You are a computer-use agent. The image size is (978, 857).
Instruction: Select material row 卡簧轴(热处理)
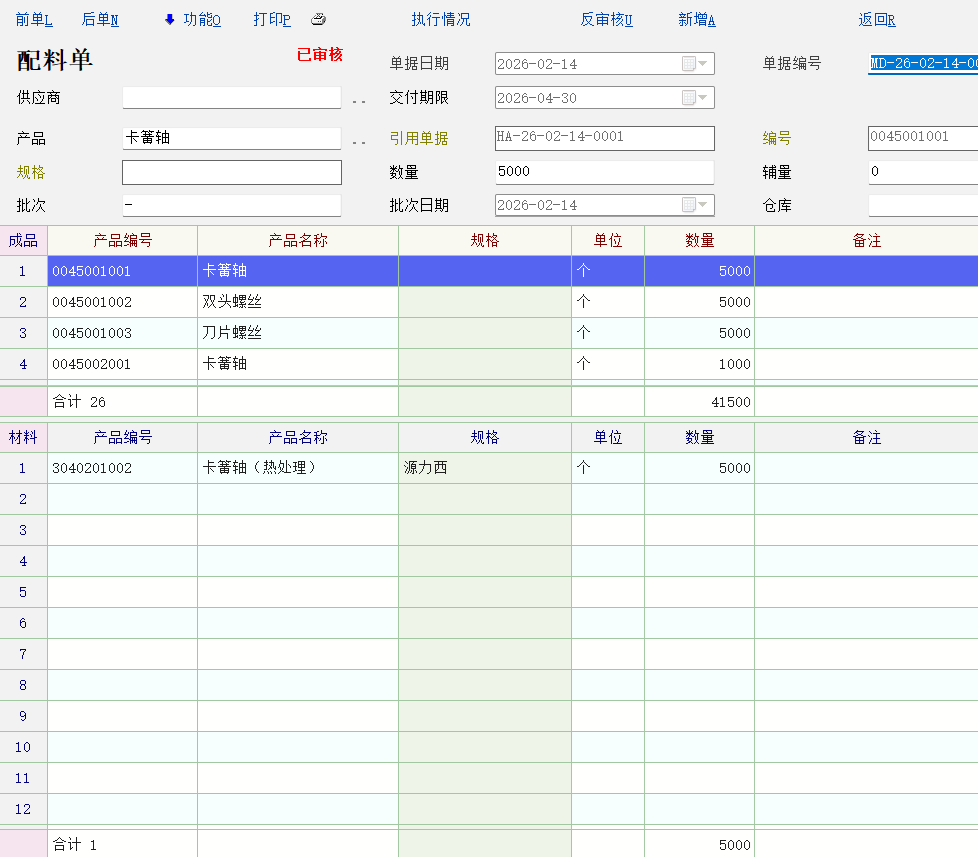tap(260, 468)
